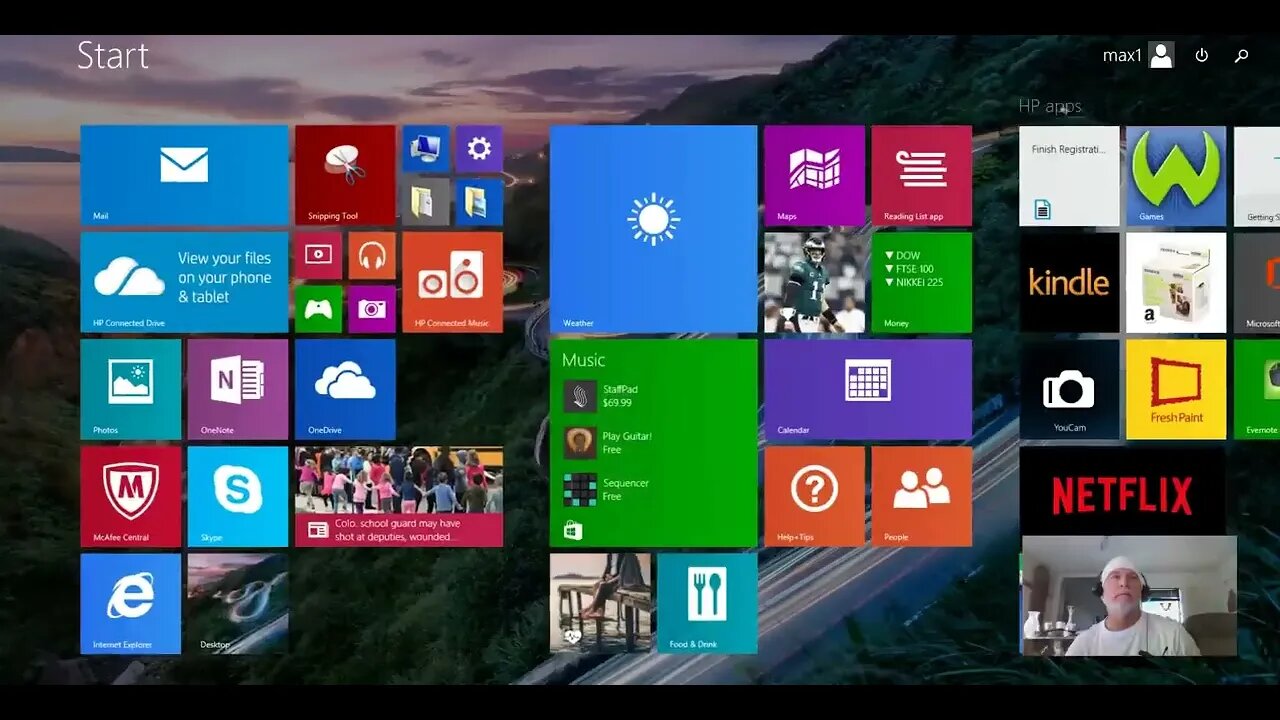Open the Fresh Paint tile
The width and height of the screenshot is (1280, 720).
(x=1176, y=389)
